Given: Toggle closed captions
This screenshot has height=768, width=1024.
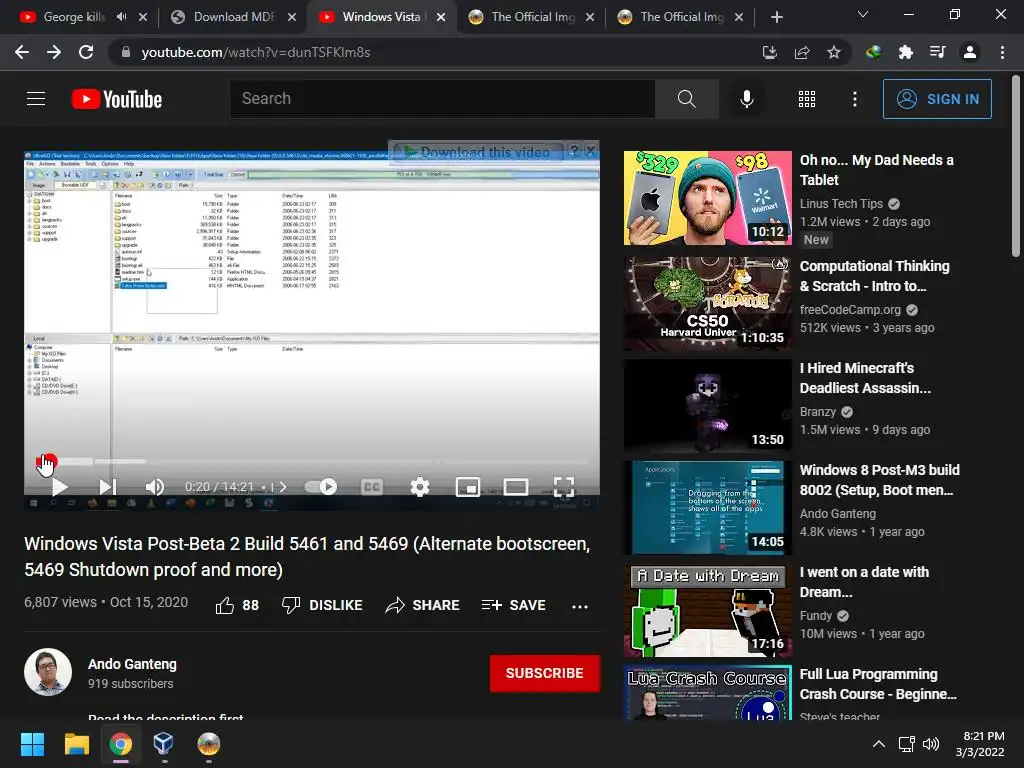Looking at the screenshot, I should point(372,487).
